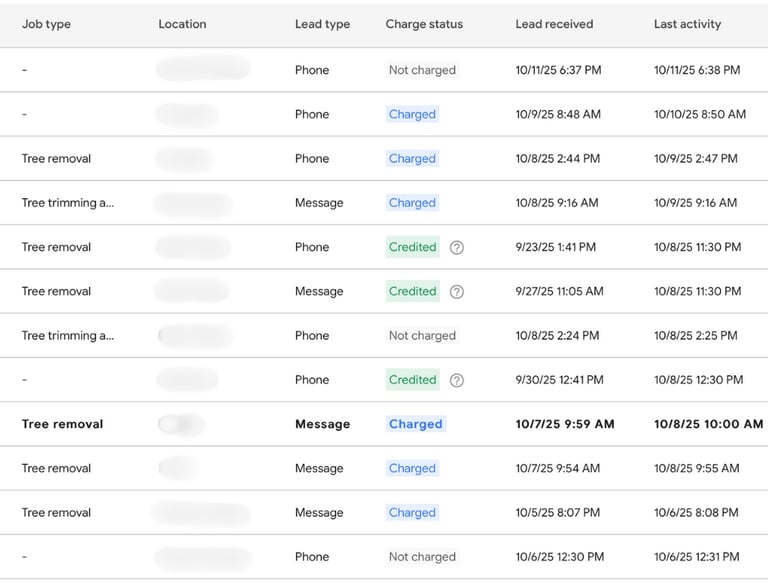Image resolution: width=768 pixels, height=583 pixels.
Task: Click Charged badge on 10/5/25 8:07 PM lead
Action: [x=412, y=513]
